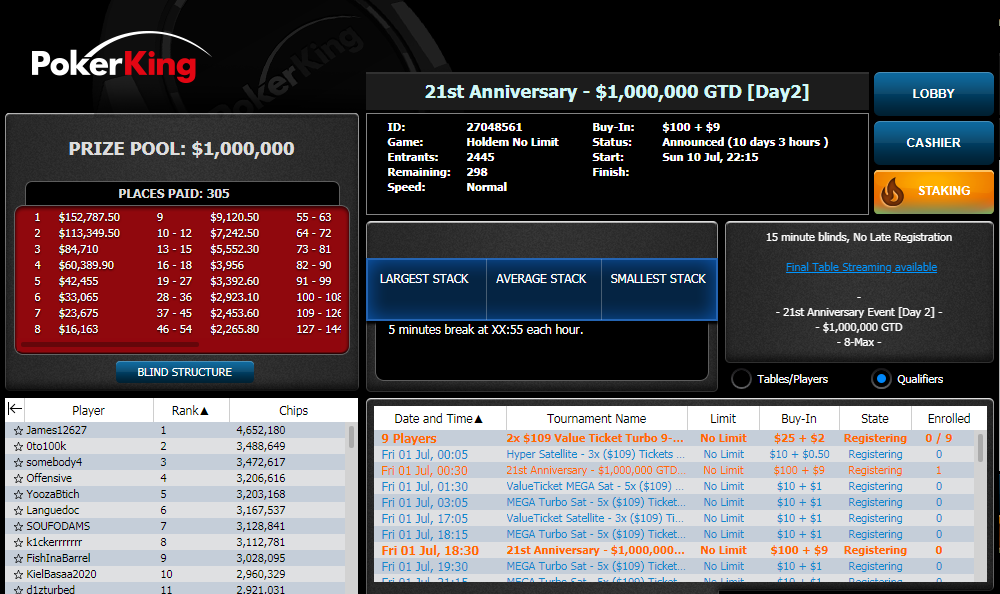
Task: Toggle the star next to Offensive
Action: click(18, 479)
